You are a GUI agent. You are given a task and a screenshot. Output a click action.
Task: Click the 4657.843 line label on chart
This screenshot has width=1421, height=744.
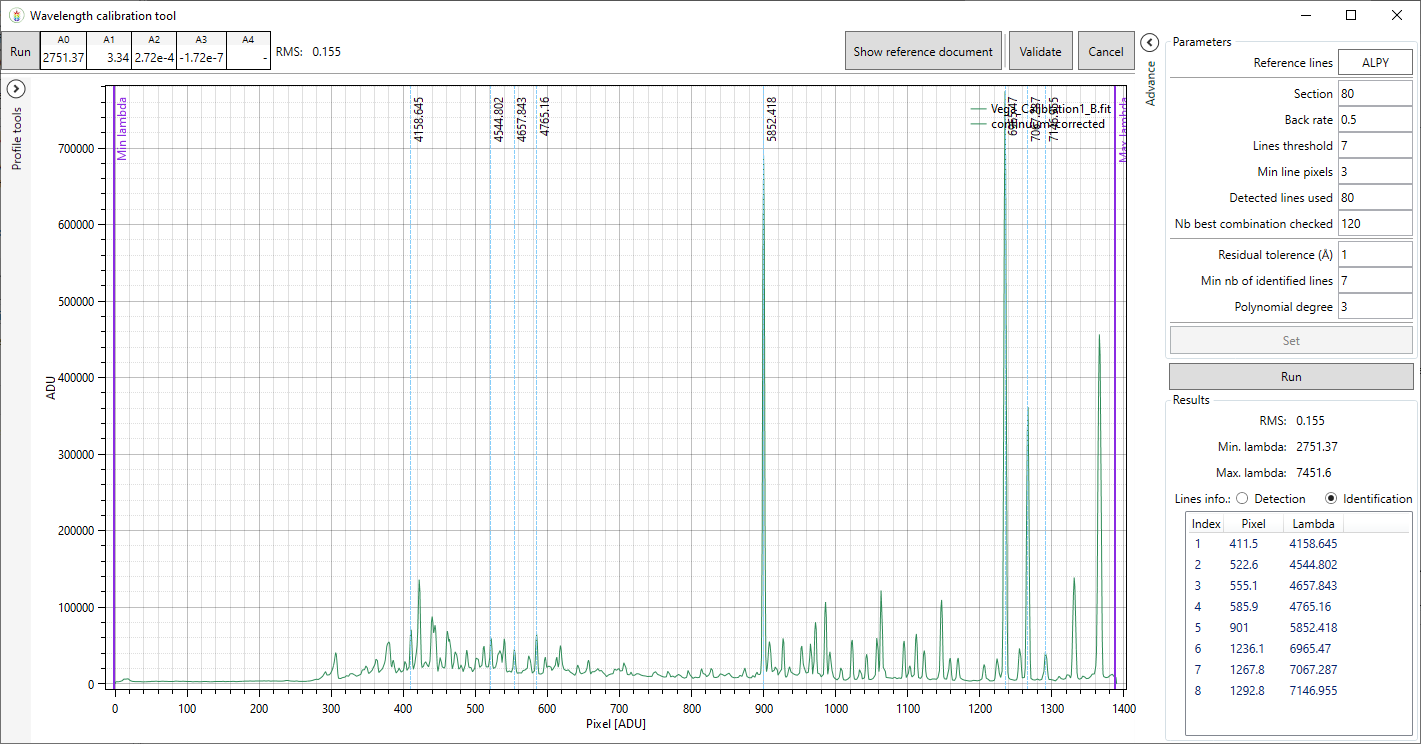point(522,119)
